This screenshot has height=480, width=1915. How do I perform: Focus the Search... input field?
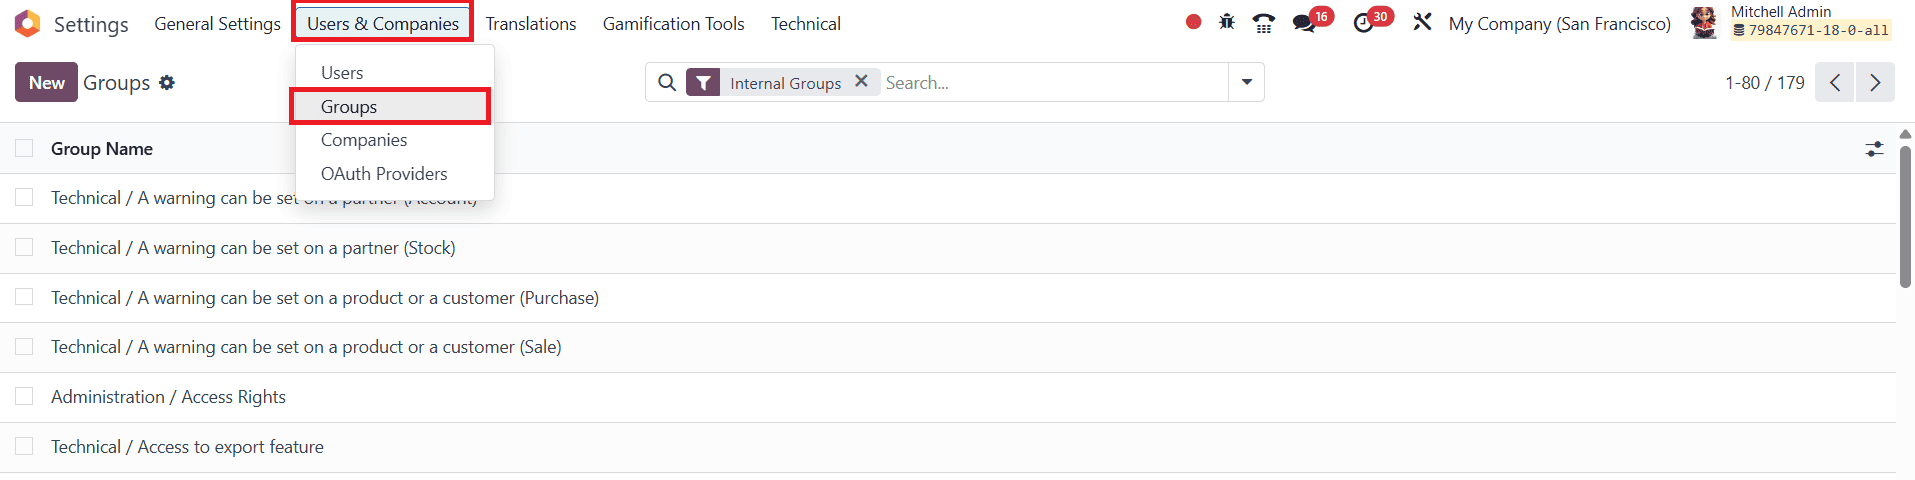point(1054,83)
